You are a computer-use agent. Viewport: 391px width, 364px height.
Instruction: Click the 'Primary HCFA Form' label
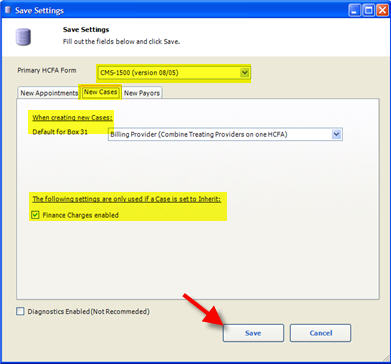47,70
